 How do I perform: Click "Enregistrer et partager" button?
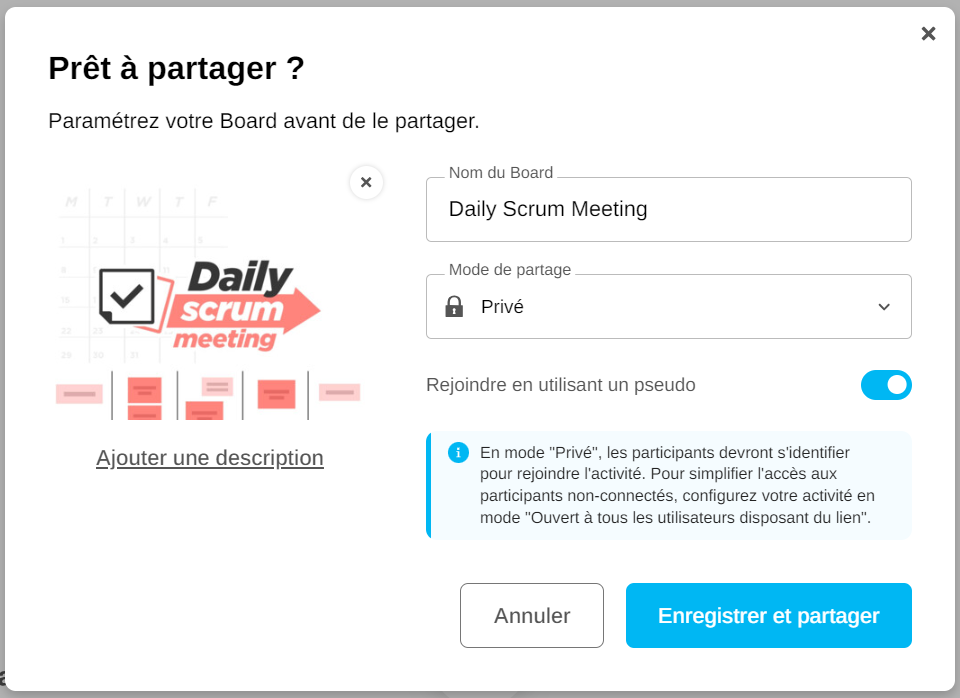pos(768,616)
